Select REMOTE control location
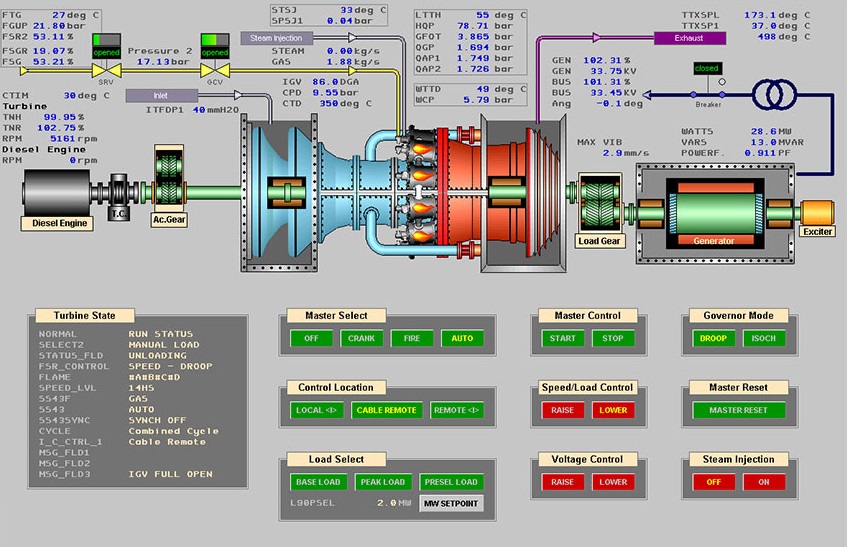 pyautogui.click(x=456, y=410)
